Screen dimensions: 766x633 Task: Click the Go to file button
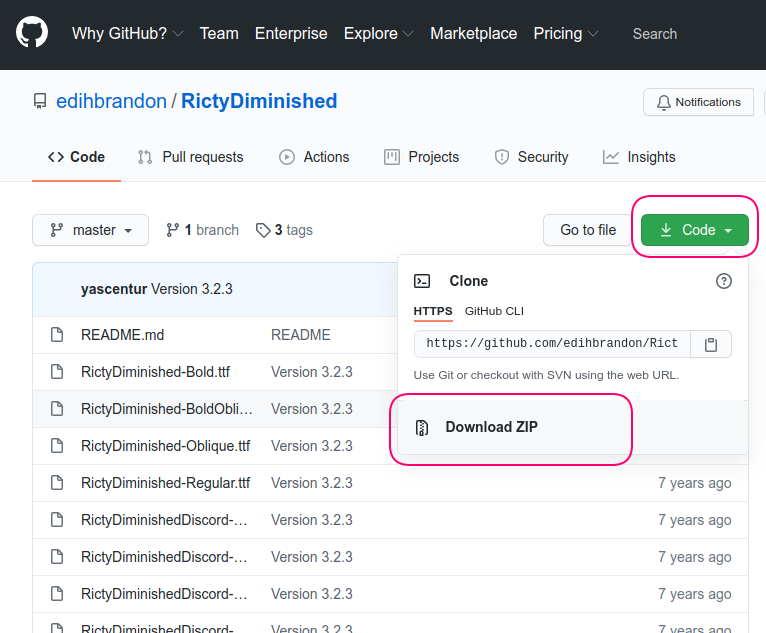588,230
